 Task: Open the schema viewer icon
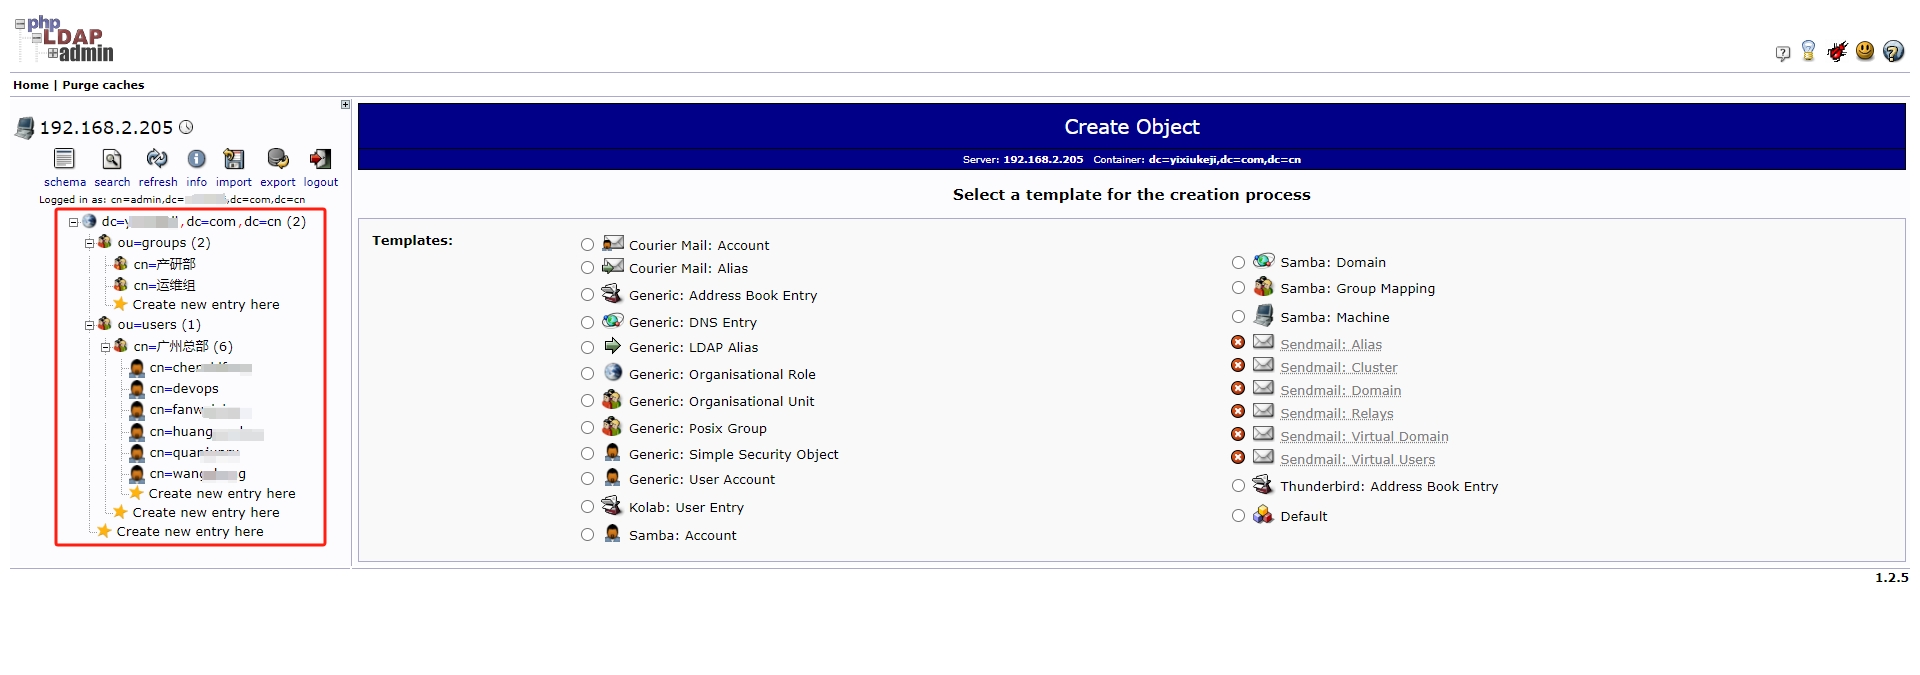click(x=64, y=159)
